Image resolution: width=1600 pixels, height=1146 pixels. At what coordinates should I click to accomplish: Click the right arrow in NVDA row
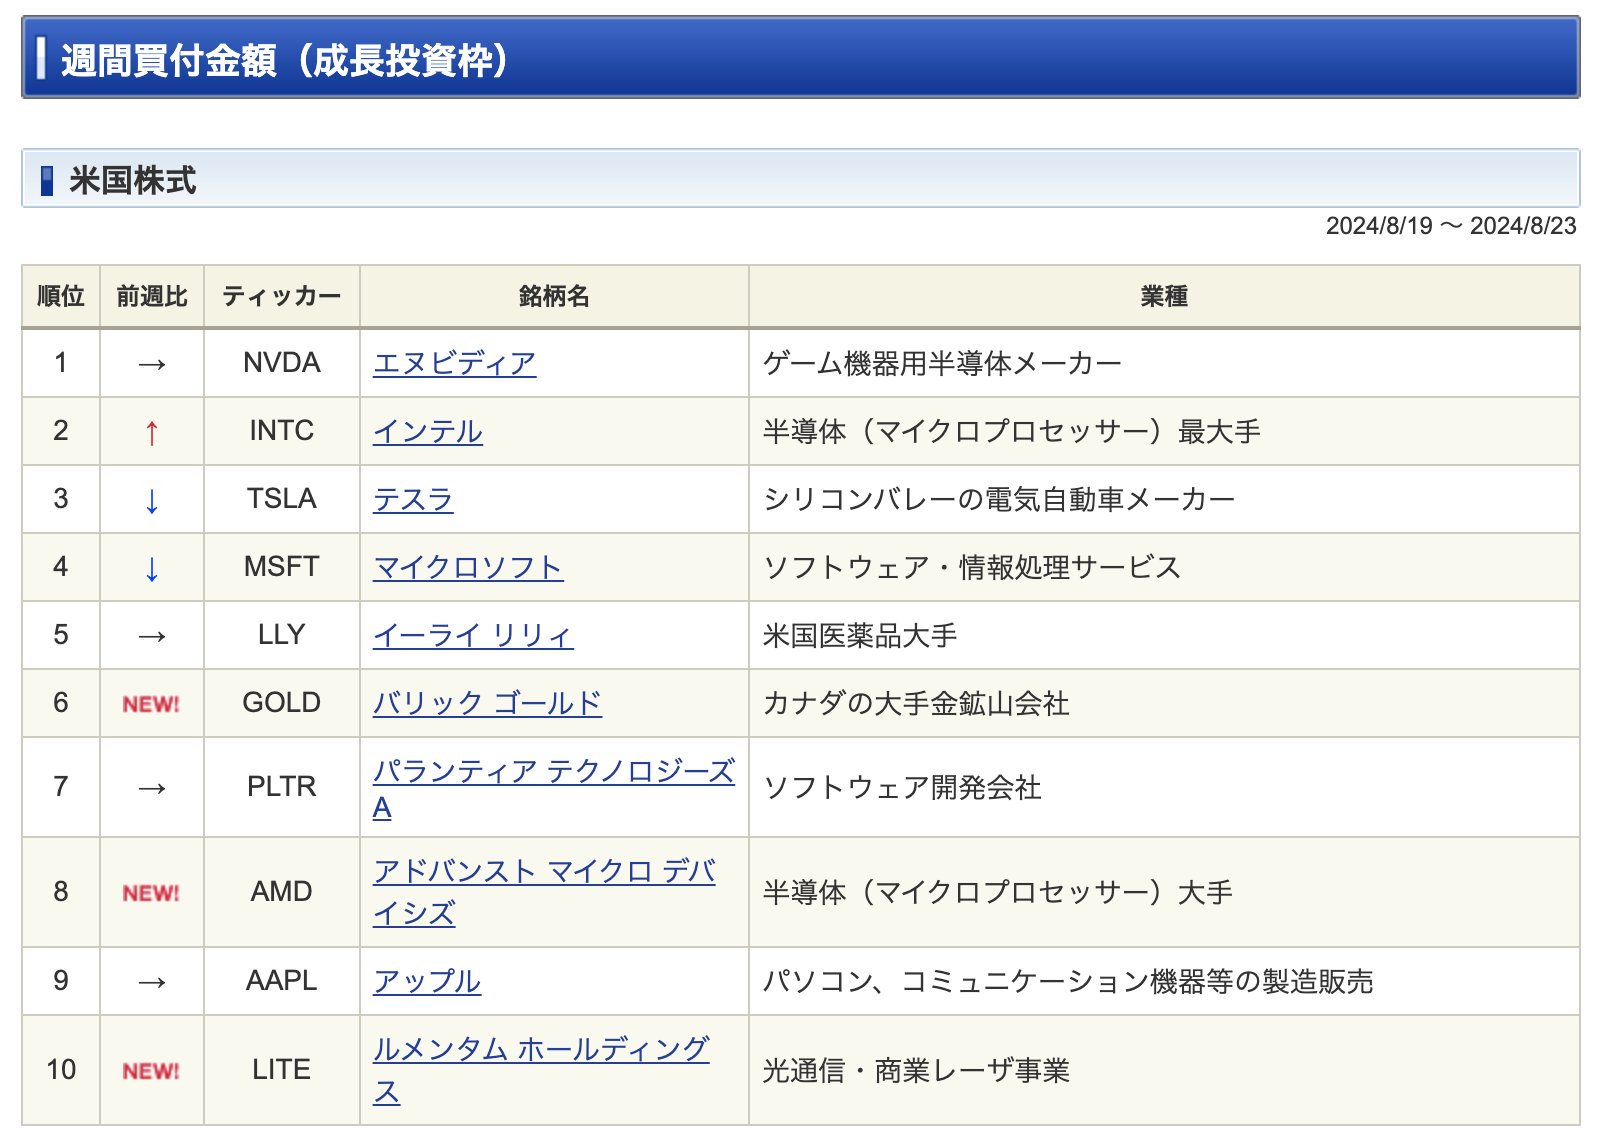pos(151,364)
